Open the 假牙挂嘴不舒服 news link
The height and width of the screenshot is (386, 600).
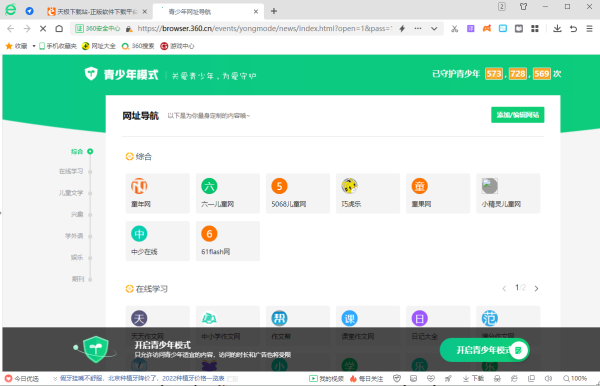pyautogui.click(x=142, y=379)
